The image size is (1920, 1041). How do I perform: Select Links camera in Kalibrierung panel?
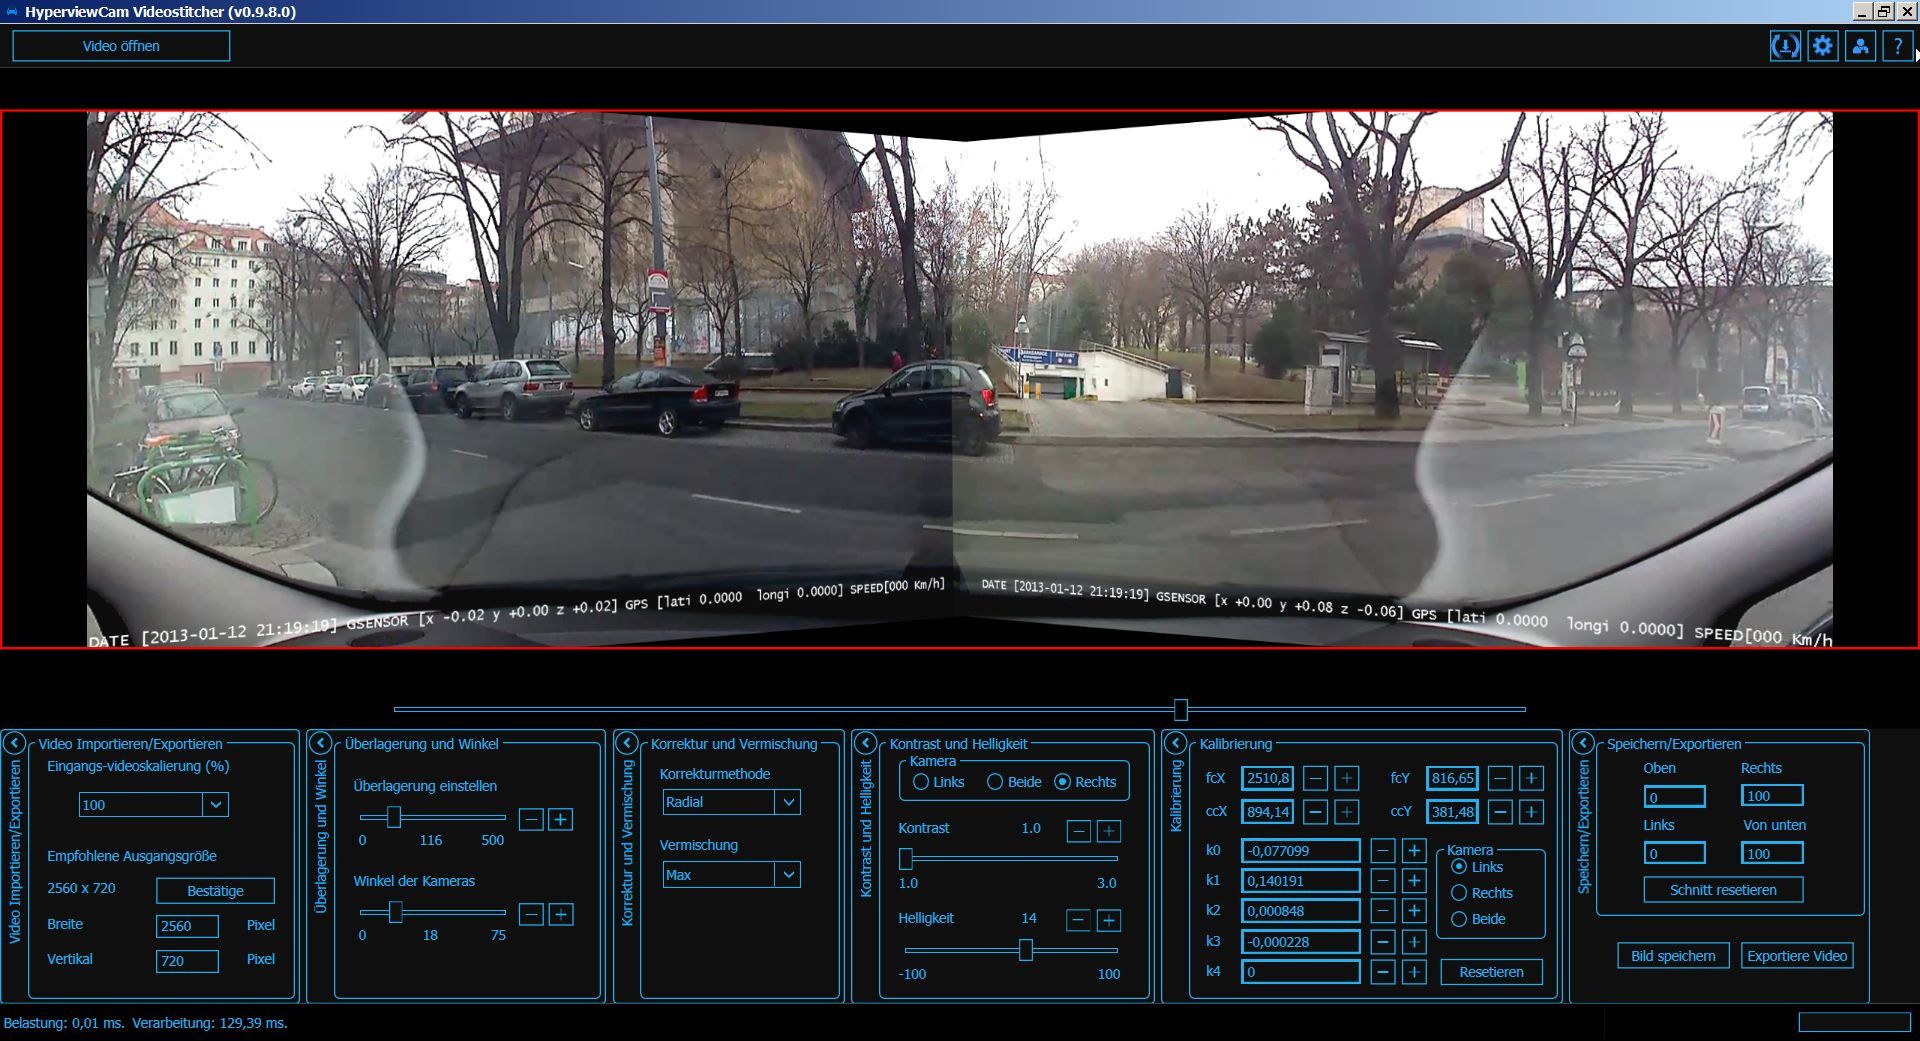pos(1477,867)
